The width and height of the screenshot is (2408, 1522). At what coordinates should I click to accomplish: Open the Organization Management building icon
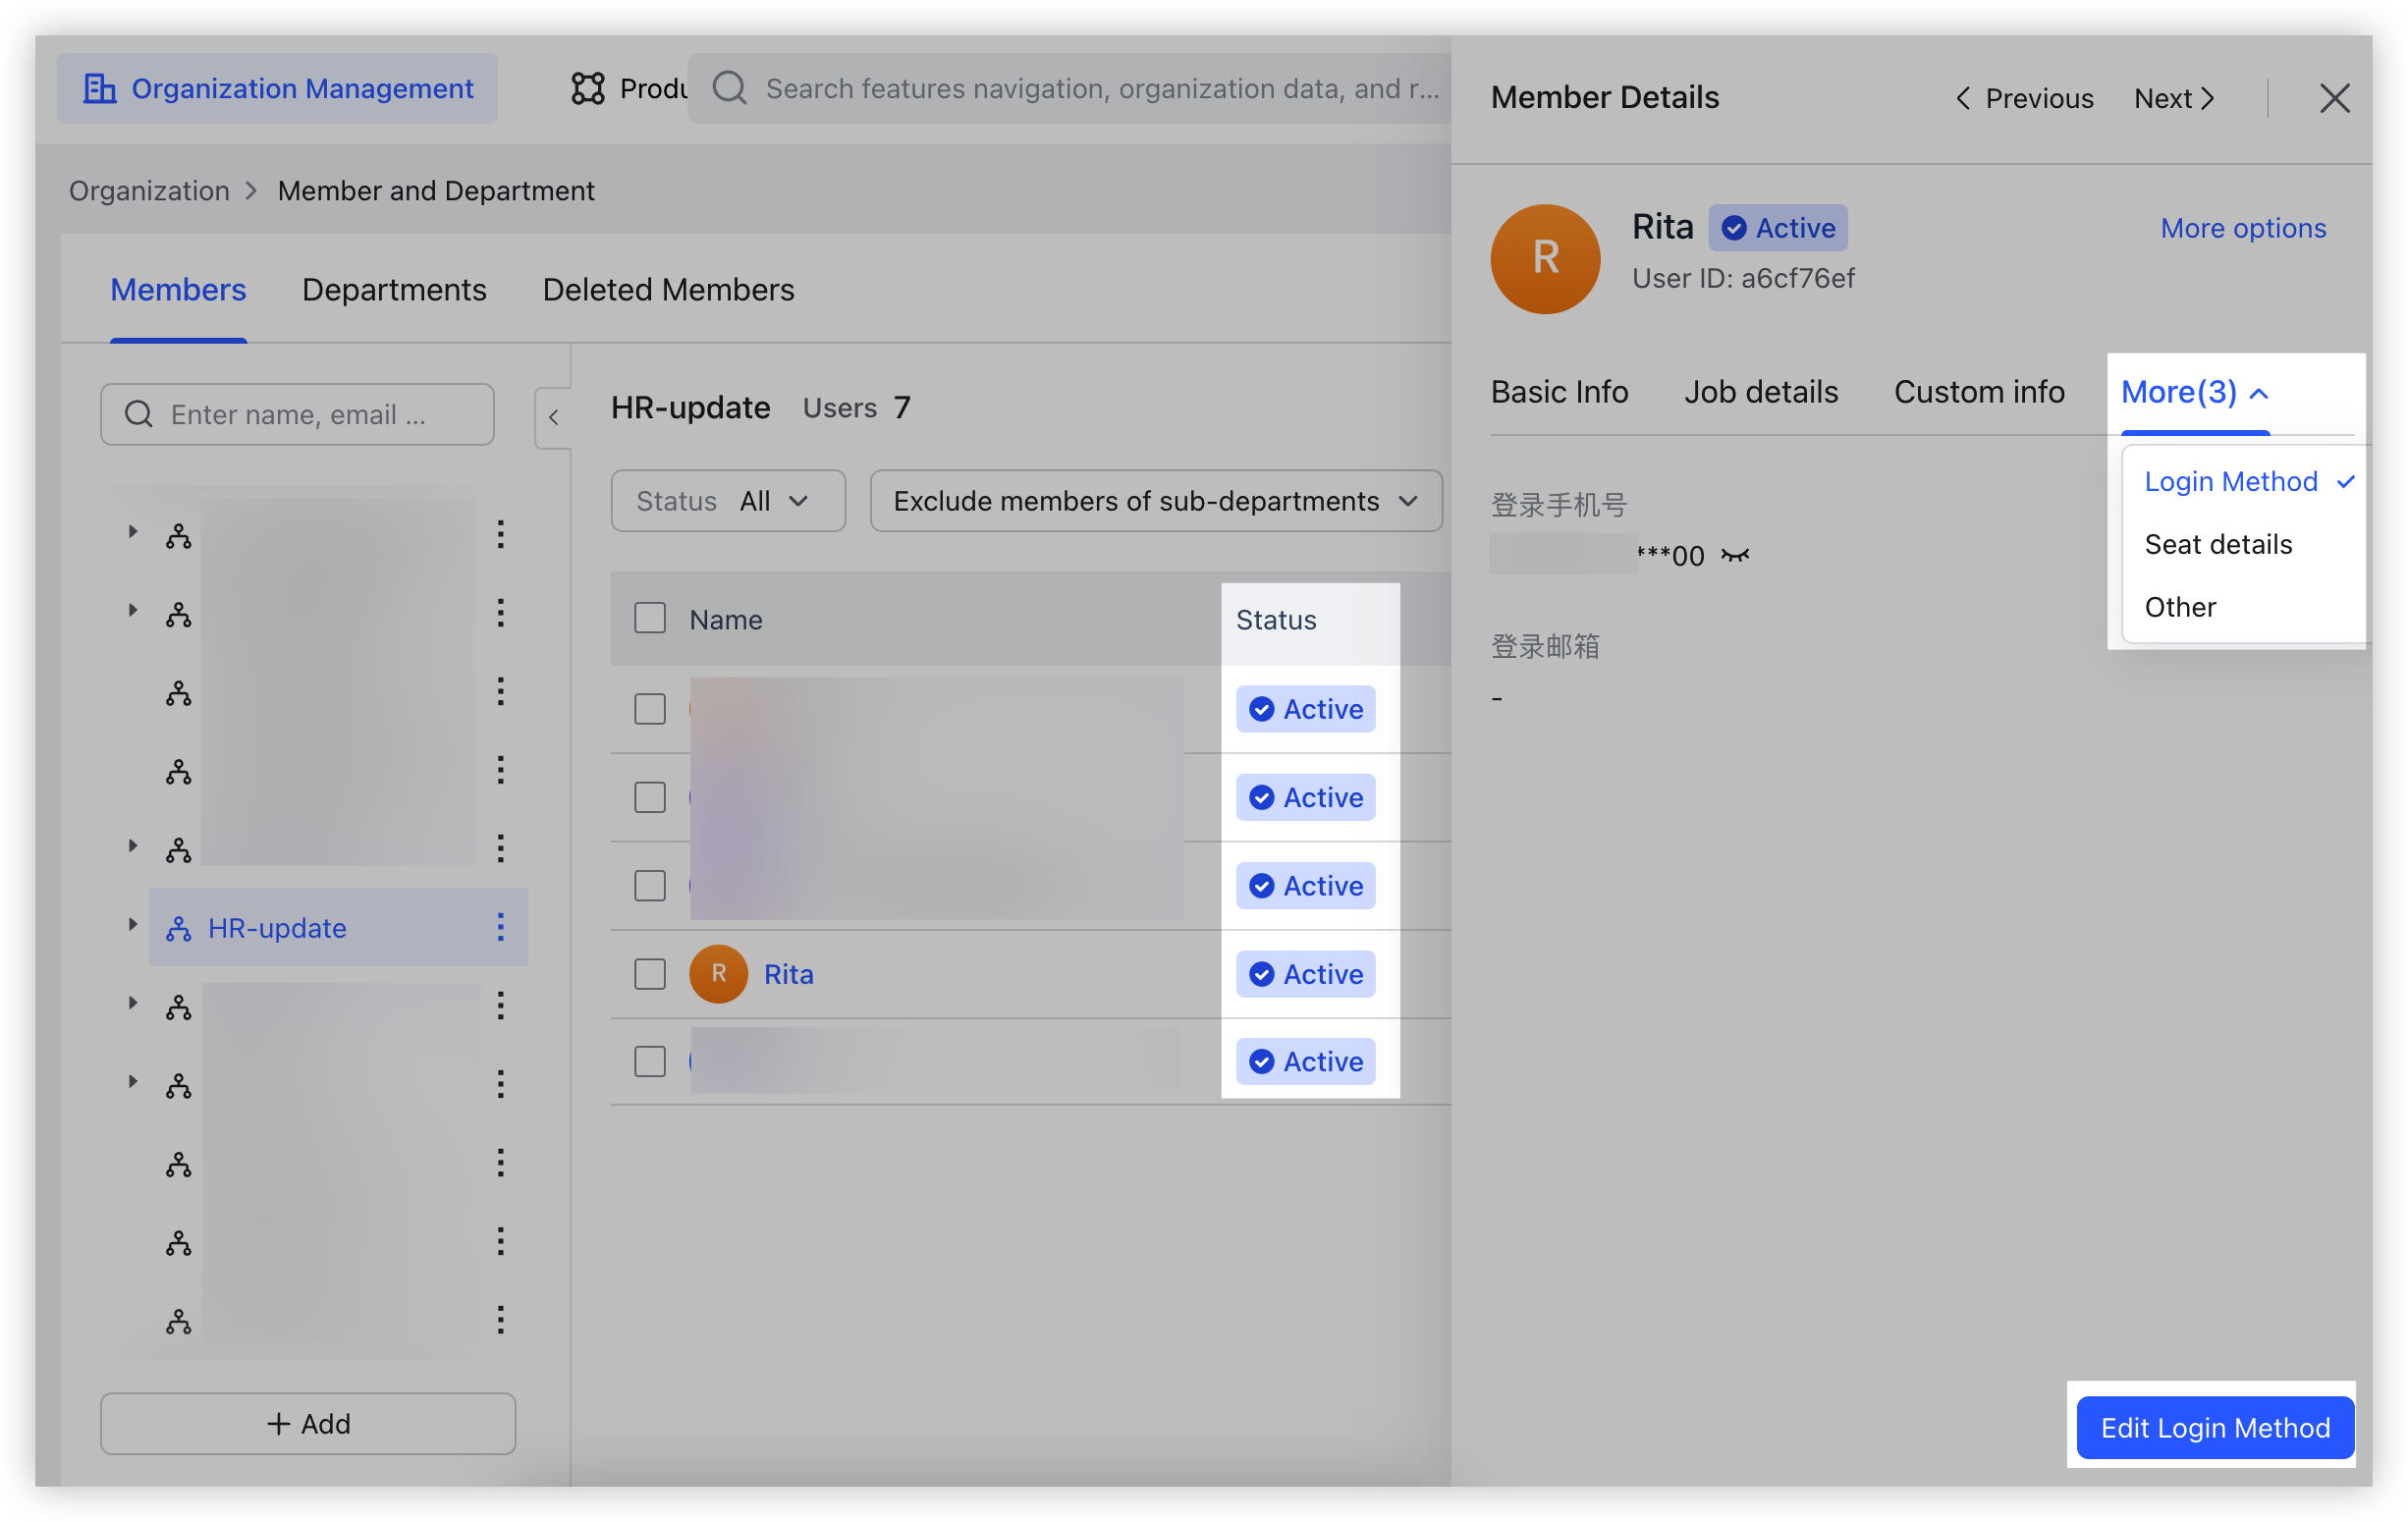(x=99, y=89)
